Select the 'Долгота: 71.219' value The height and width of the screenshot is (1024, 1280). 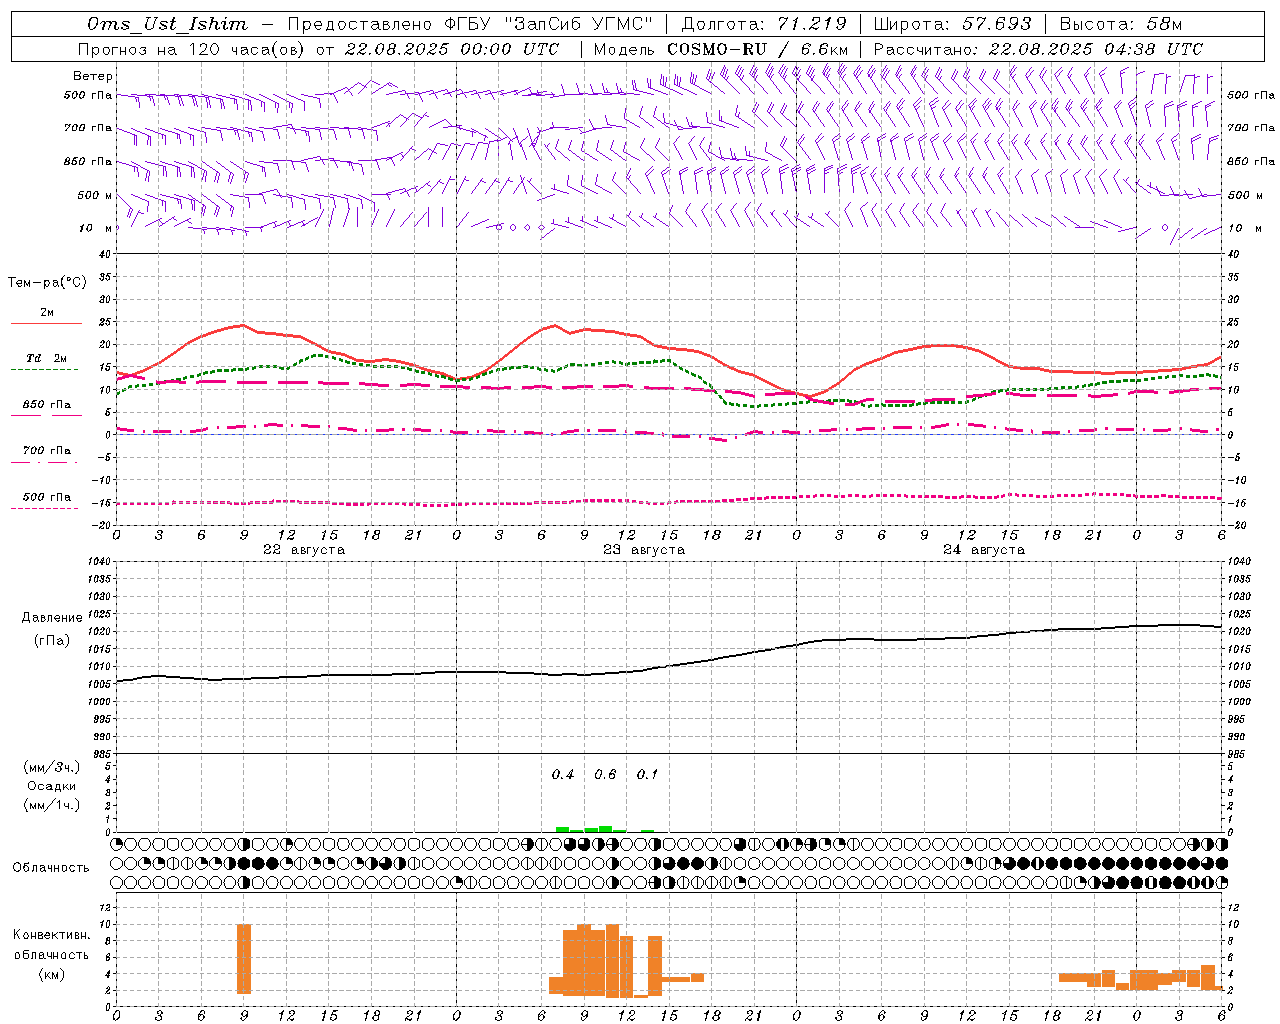tap(764, 24)
